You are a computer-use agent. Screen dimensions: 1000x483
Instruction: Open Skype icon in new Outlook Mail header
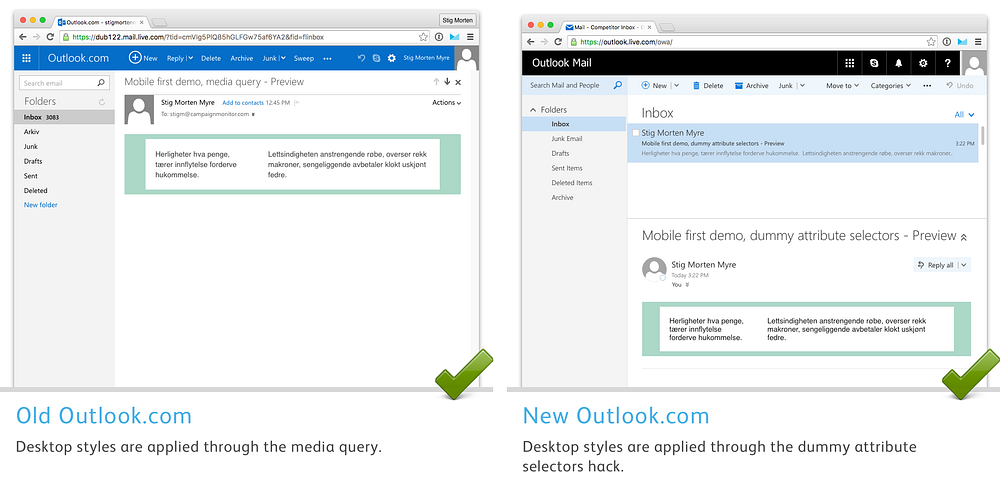(874, 63)
